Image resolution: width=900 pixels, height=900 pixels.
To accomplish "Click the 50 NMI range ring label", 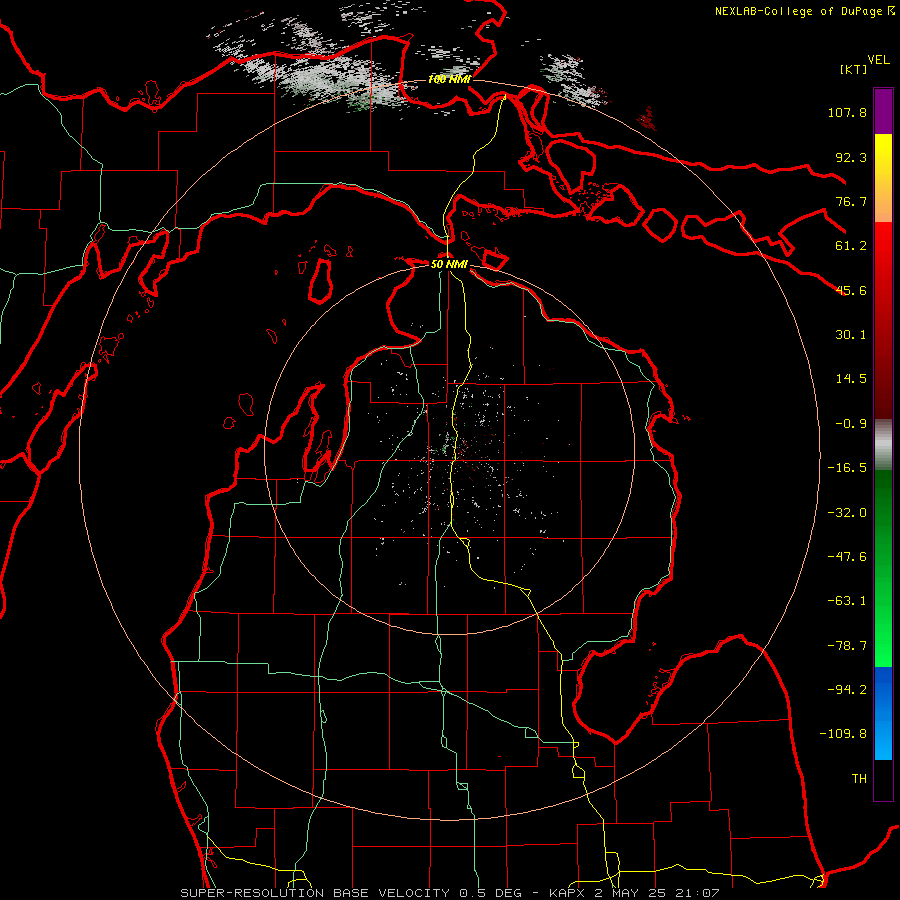I will (449, 264).
